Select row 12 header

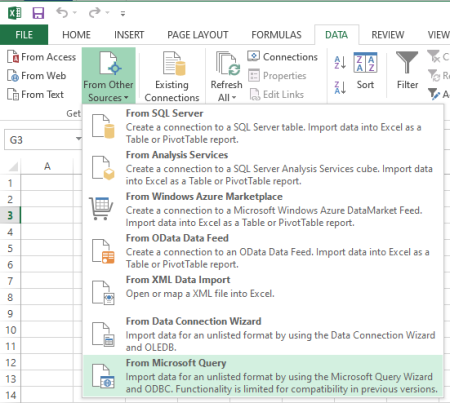tap(10, 363)
